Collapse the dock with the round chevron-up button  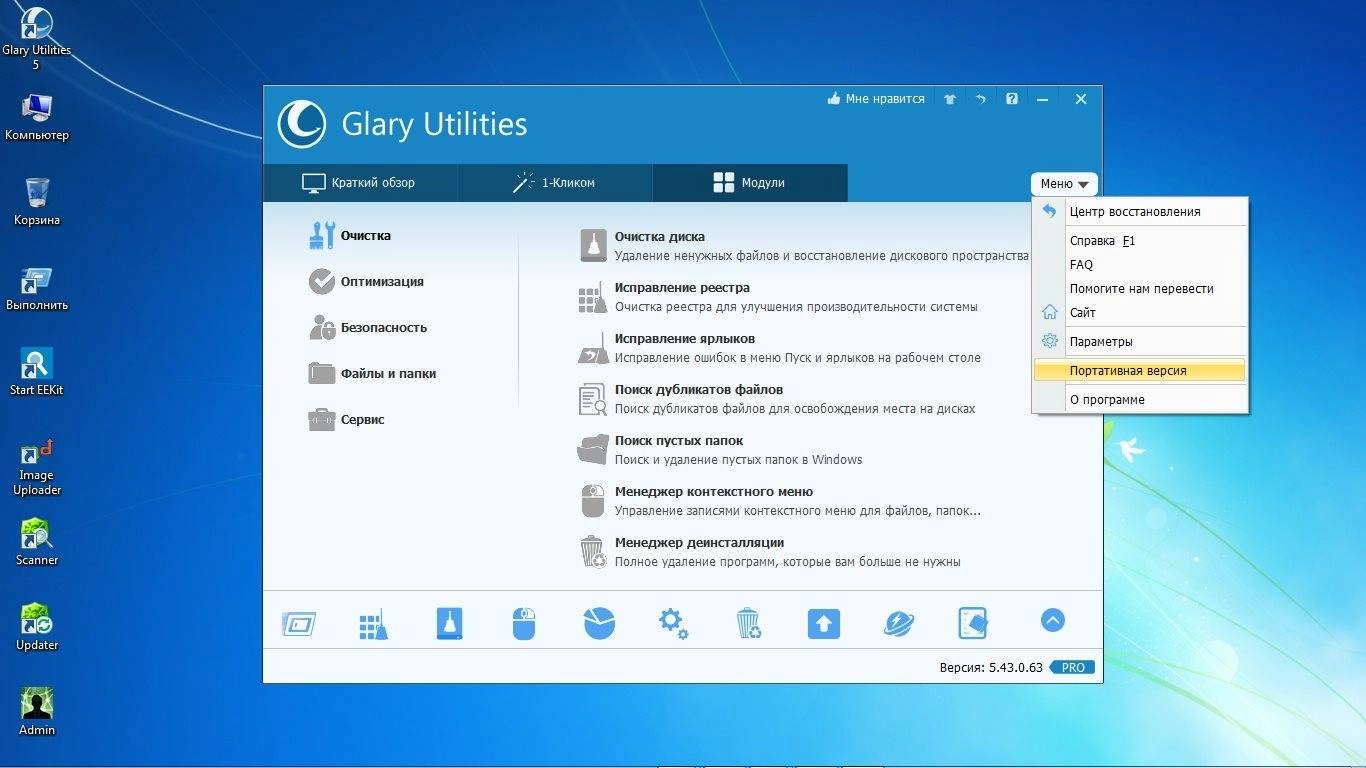click(1052, 620)
